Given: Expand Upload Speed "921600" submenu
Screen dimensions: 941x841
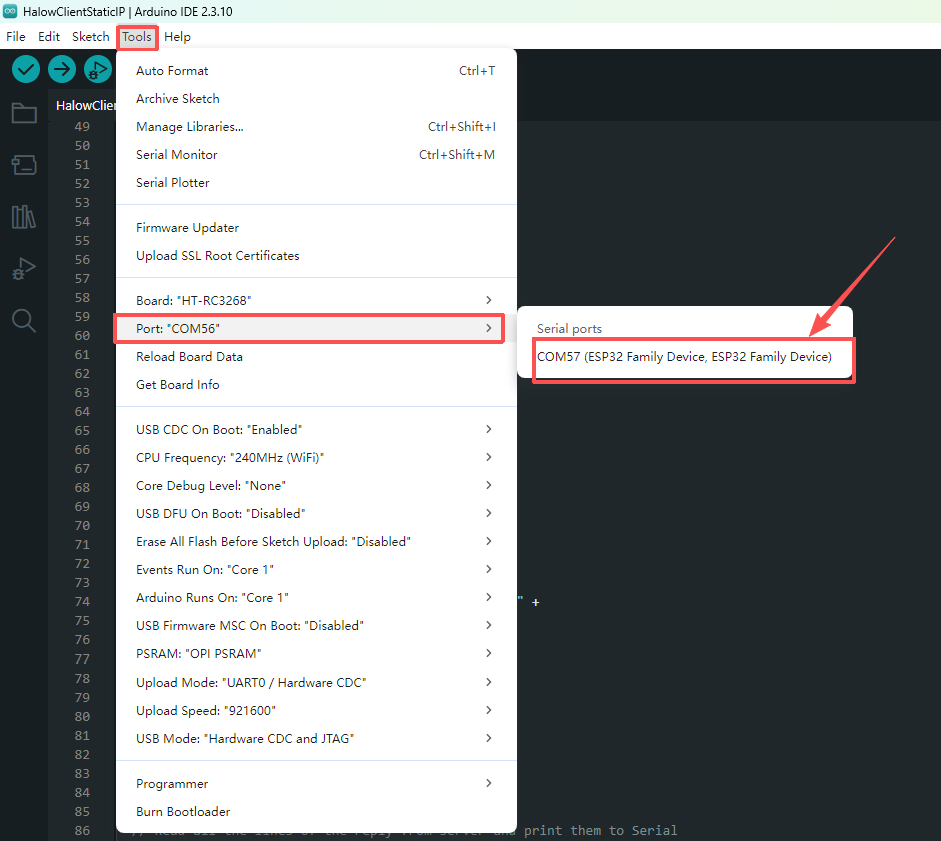Looking at the screenshot, I should coord(316,711).
